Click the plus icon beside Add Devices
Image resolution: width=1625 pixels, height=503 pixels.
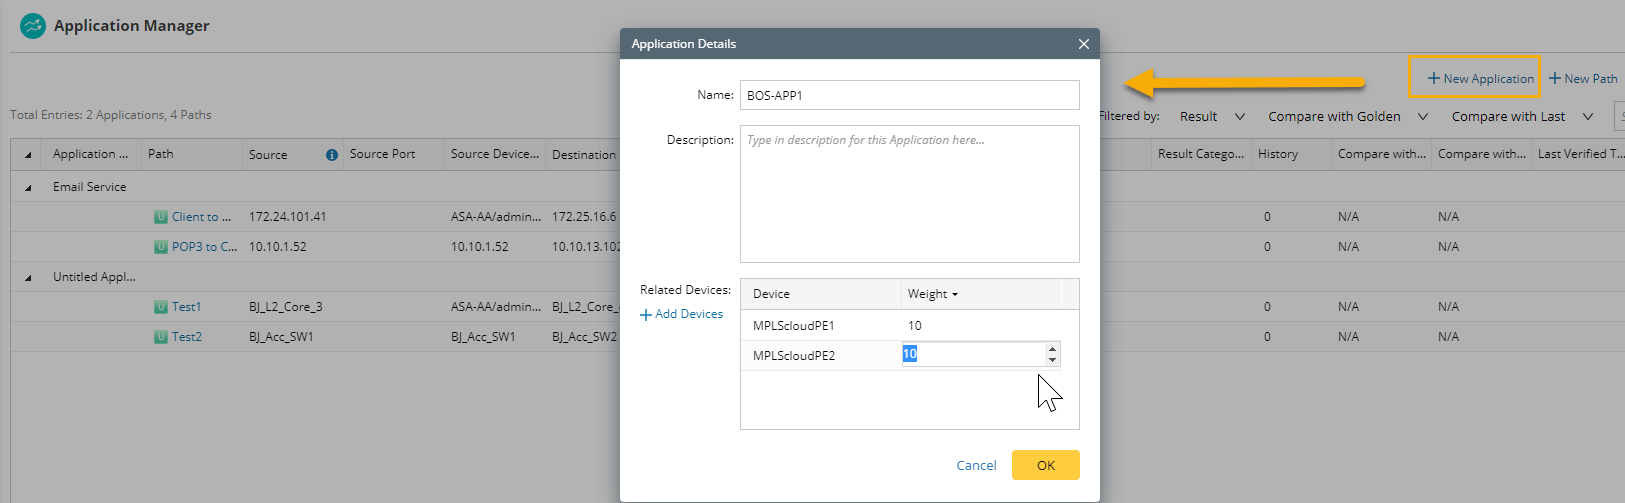(646, 315)
